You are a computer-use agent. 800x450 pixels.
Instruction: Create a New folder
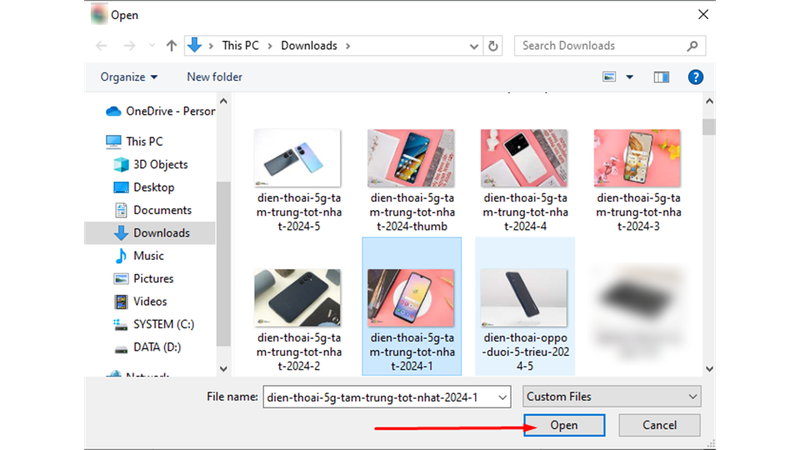pos(214,77)
